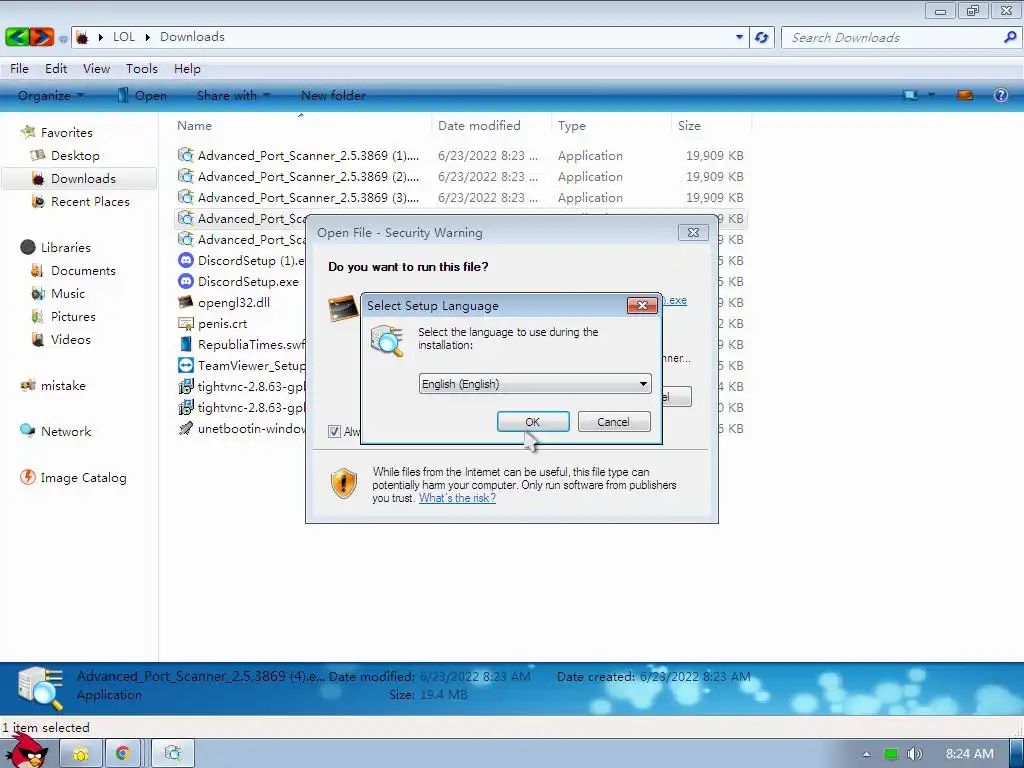
Task: Click the Angry Birds start button
Action: point(26,751)
